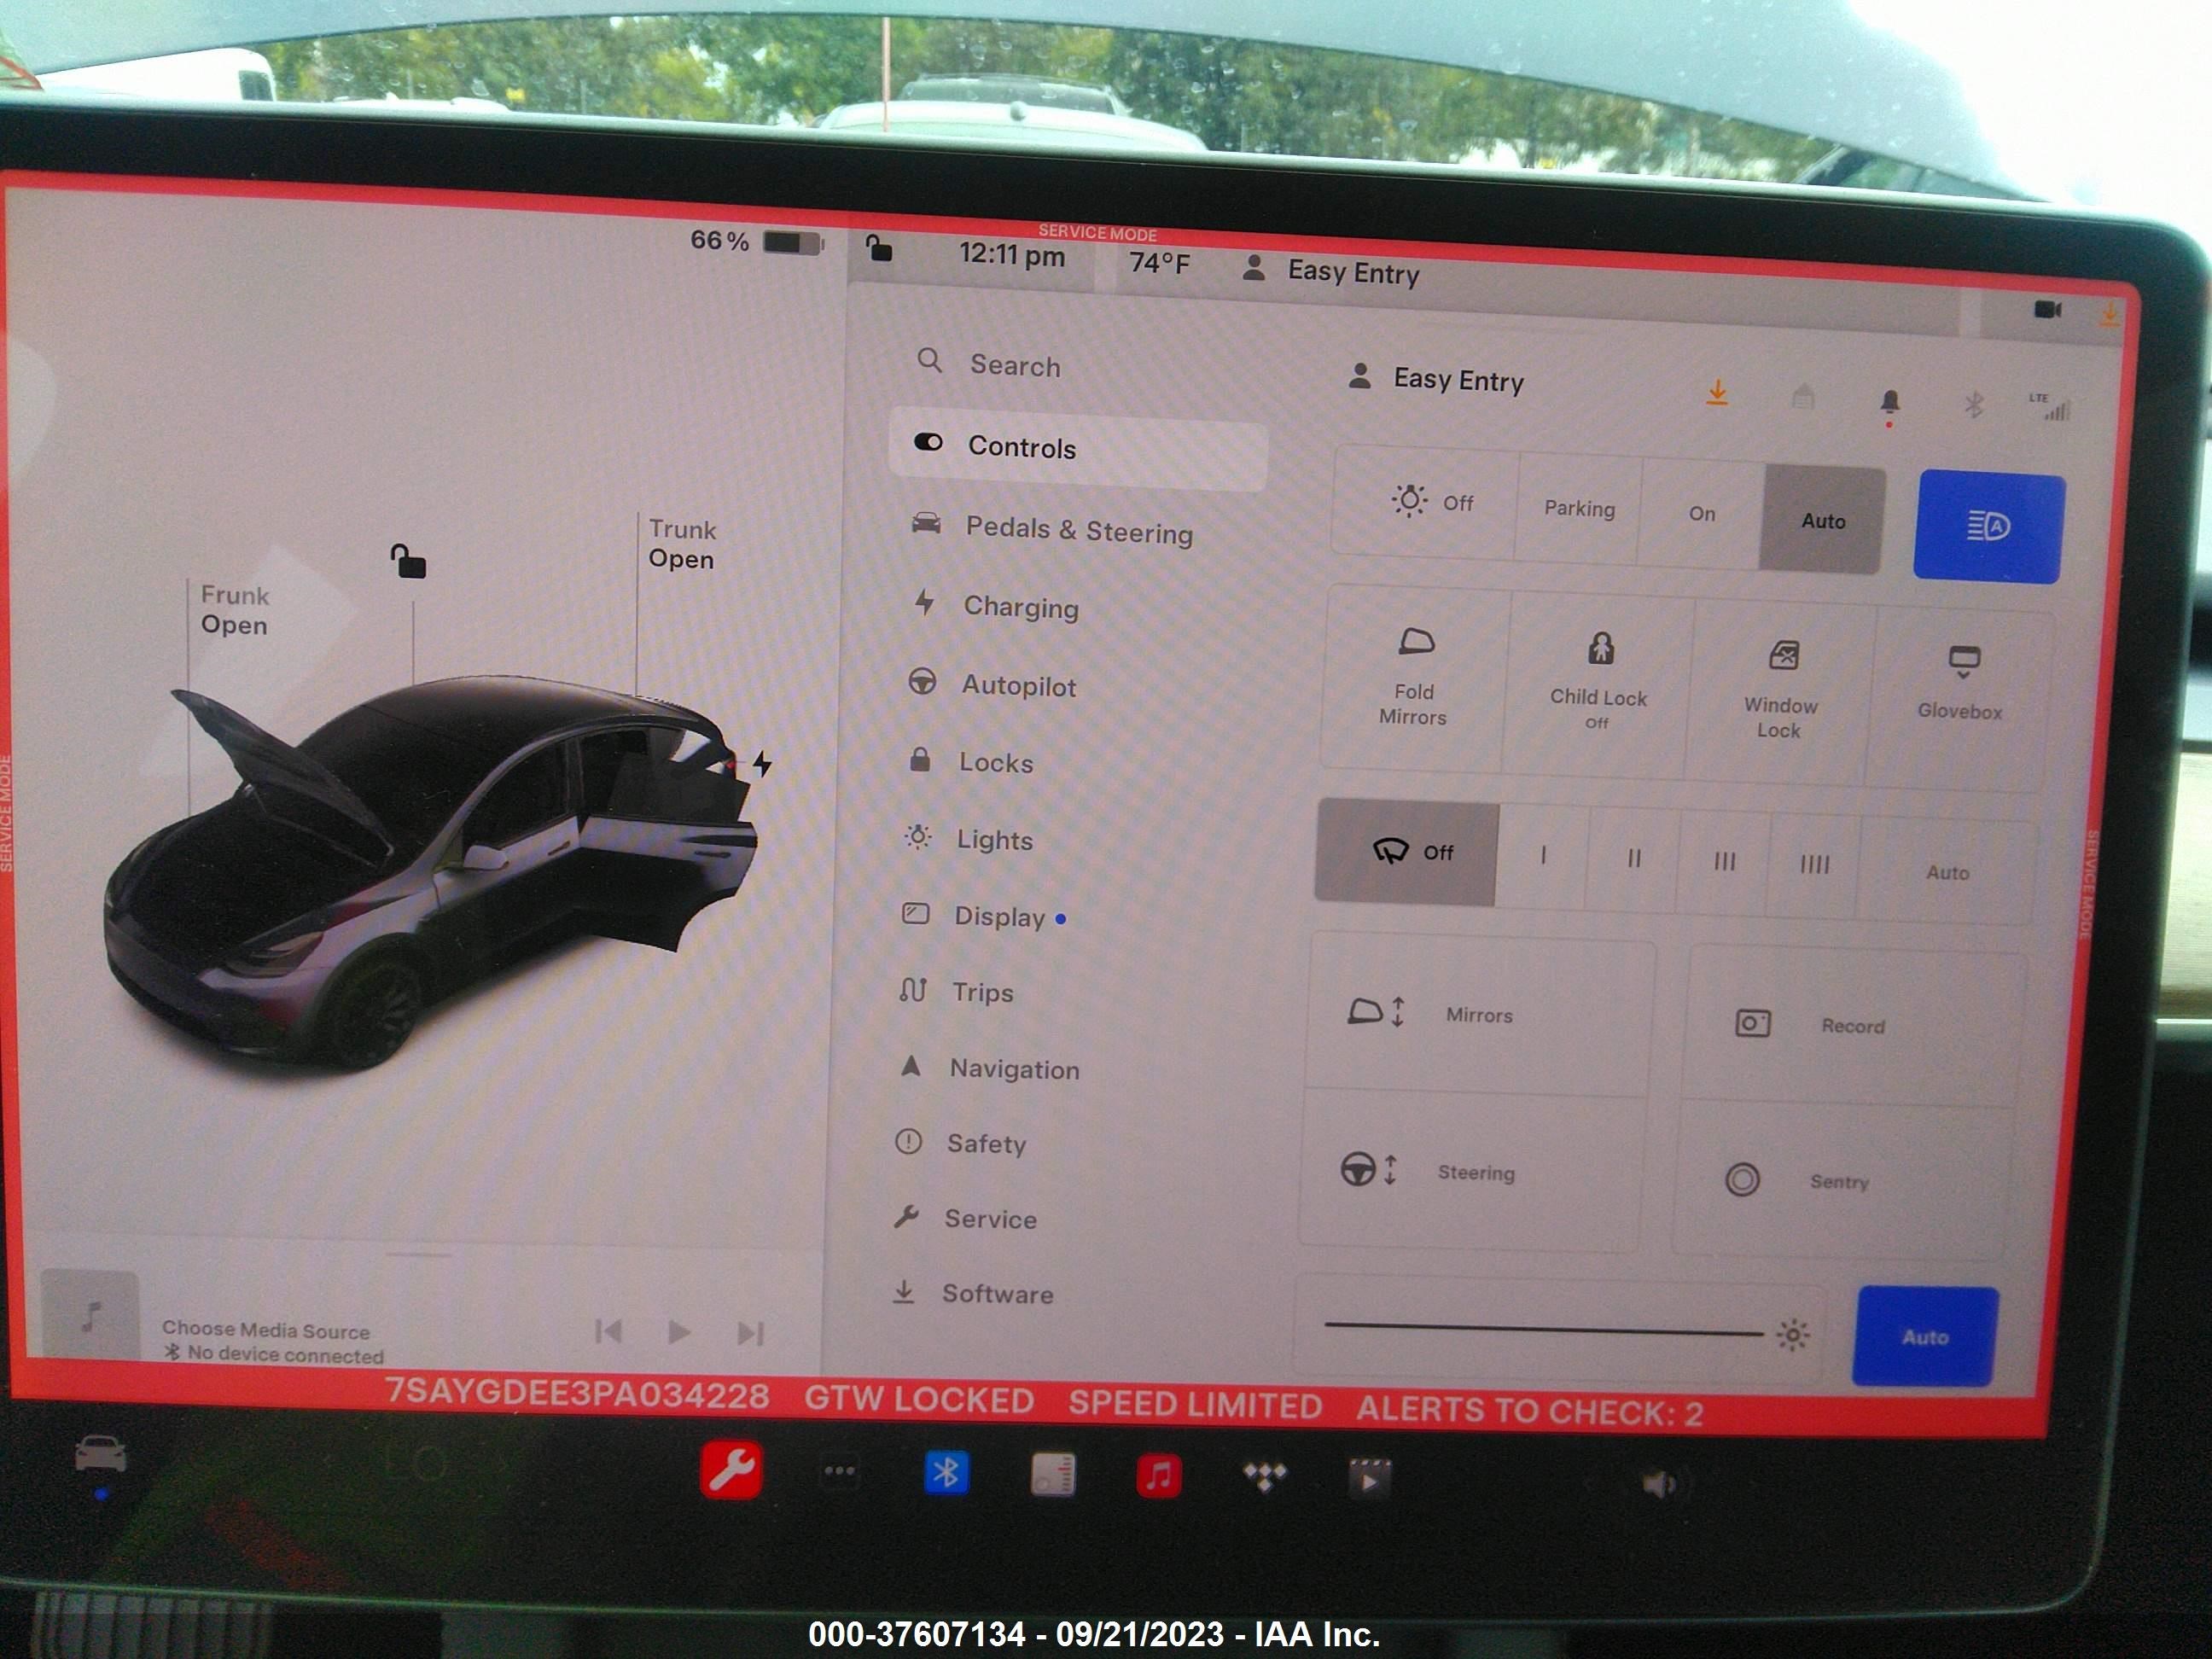Set headlights to Parking
The width and height of the screenshot is (2212, 1659).
pos(1579,508)
